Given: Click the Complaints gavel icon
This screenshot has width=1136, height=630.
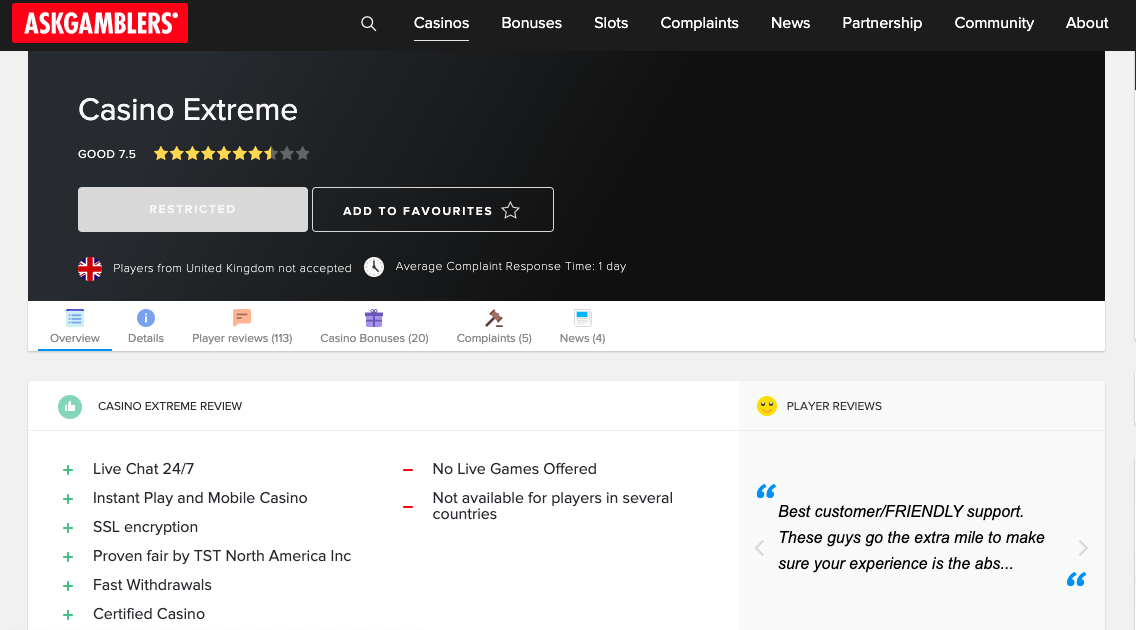Looking at the screenshot, I should coord(494,318).
